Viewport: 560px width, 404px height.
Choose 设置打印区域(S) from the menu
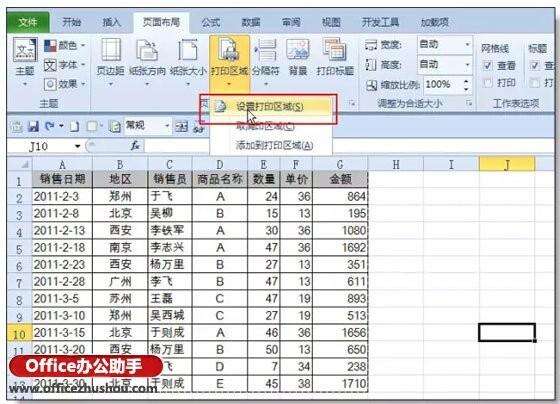[x=271, y=106]
